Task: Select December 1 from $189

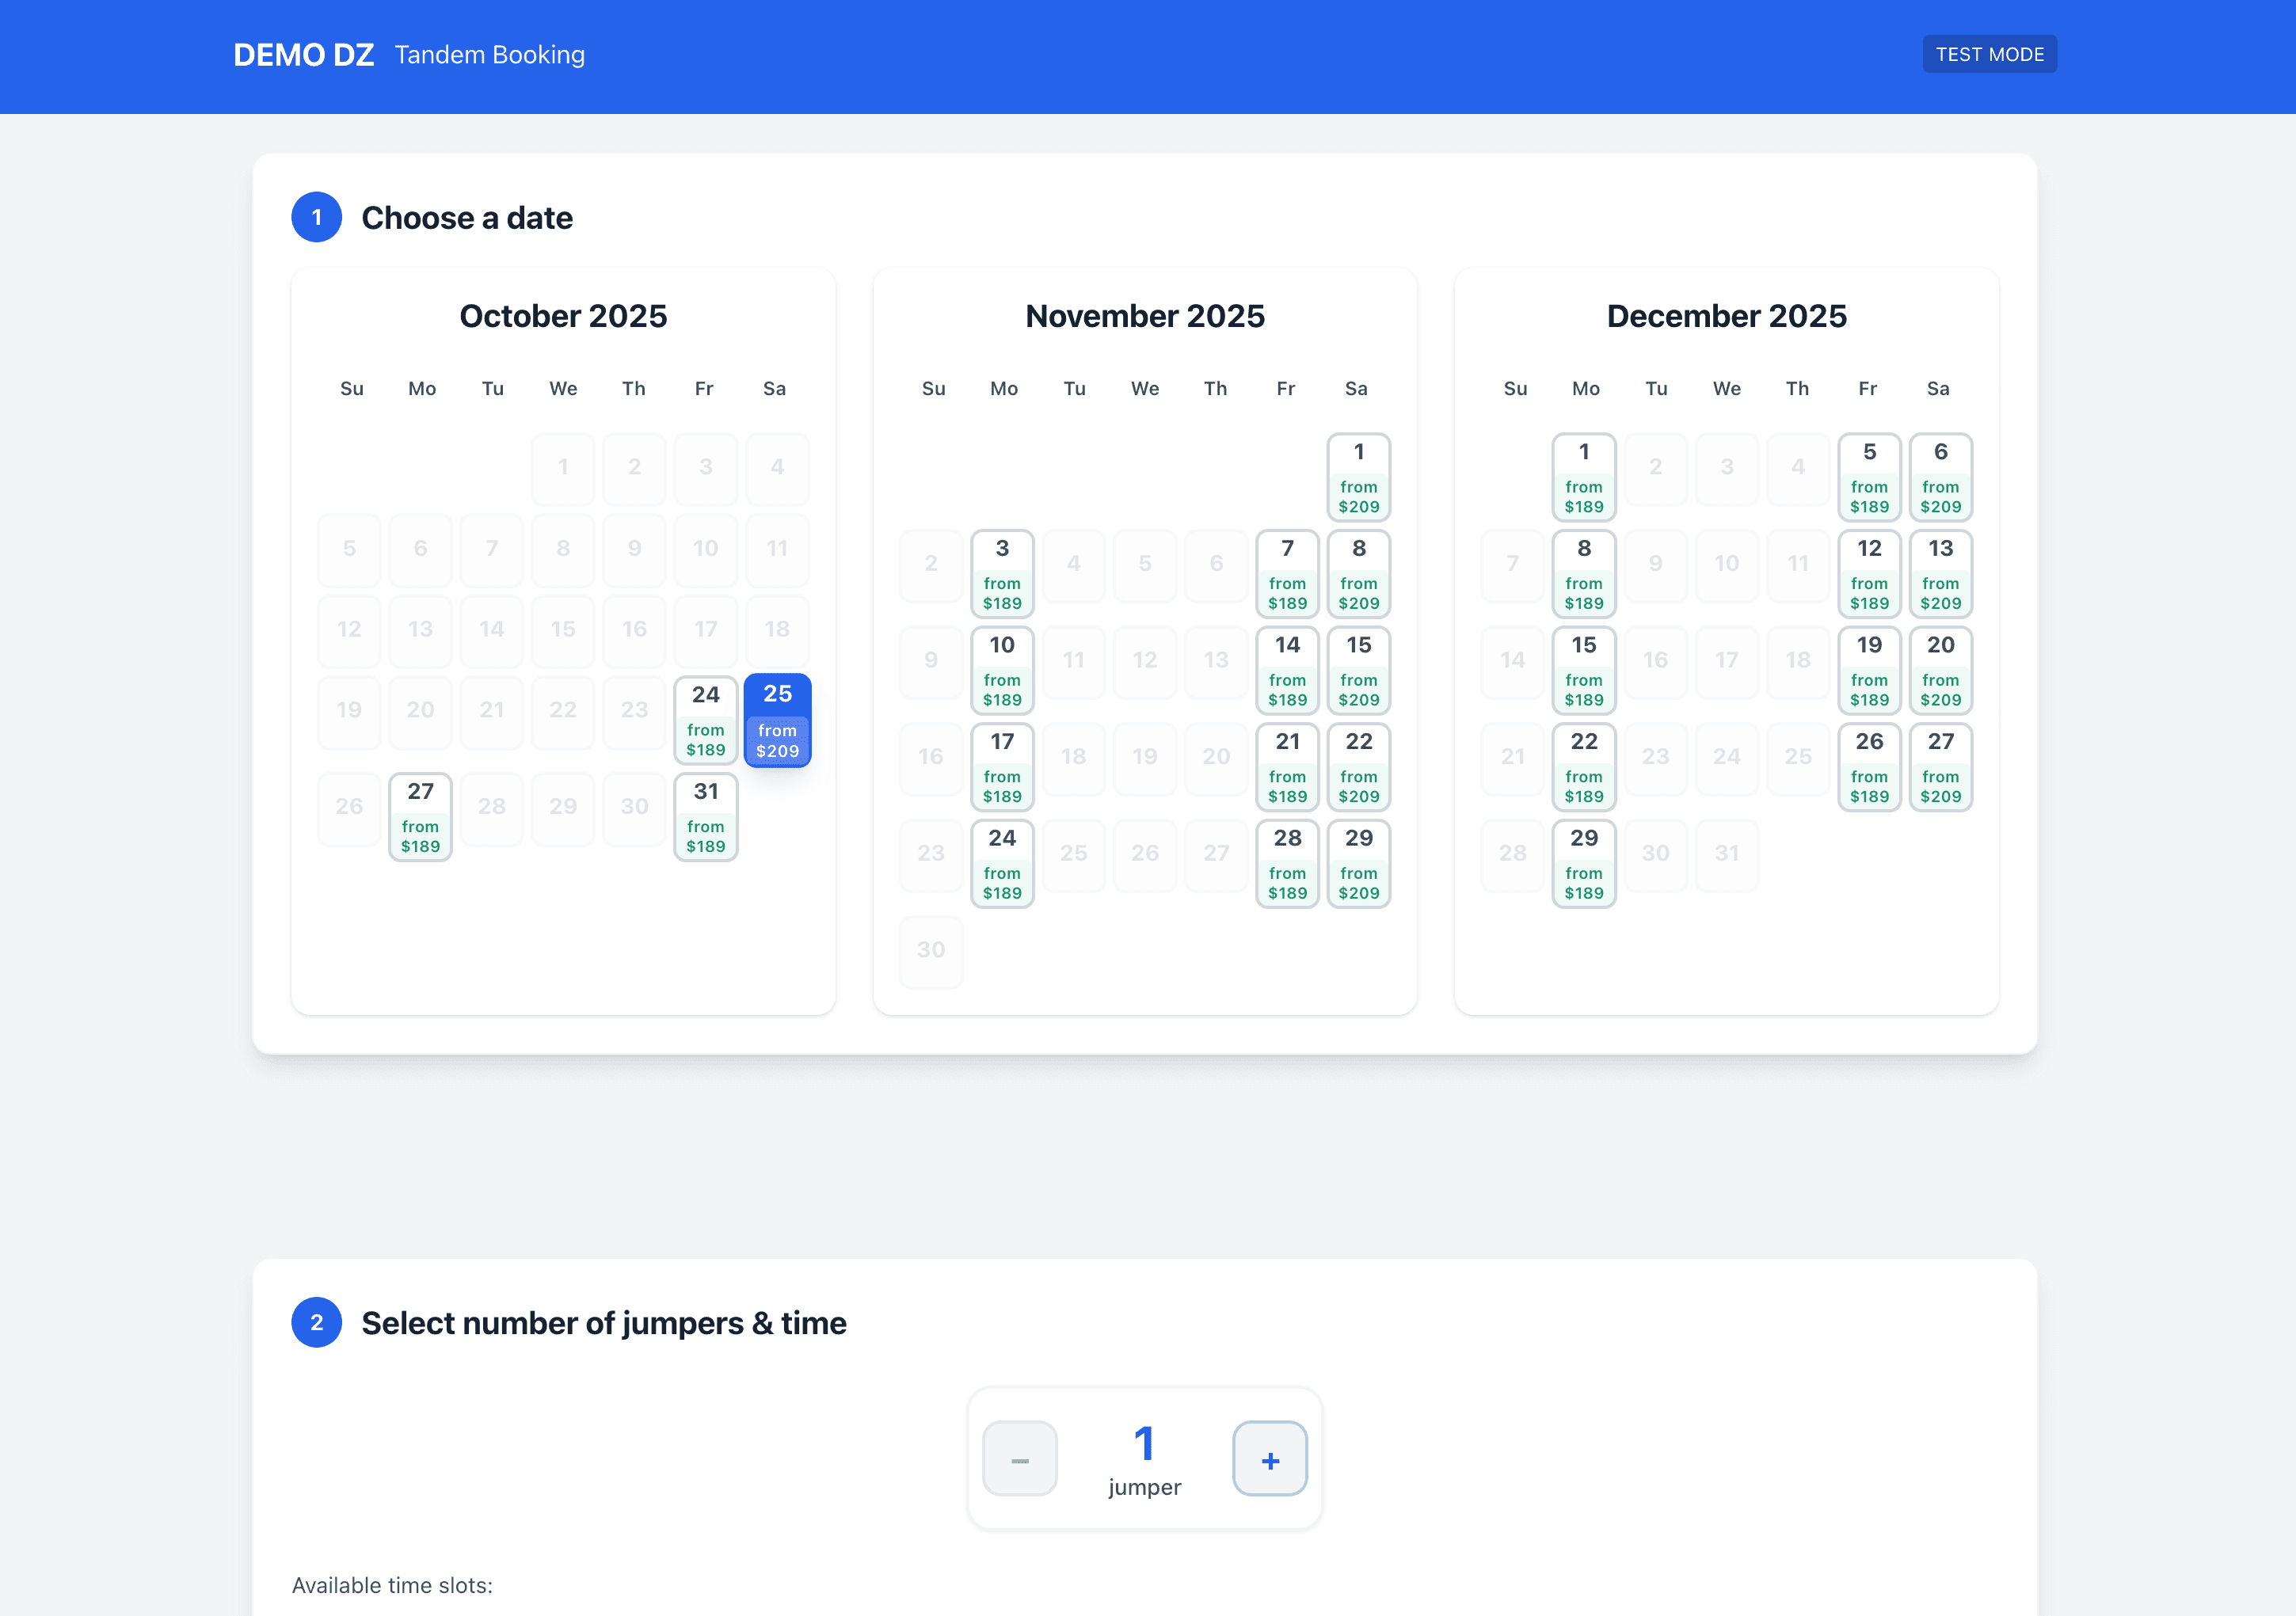Action: [x=1584, y=478]
